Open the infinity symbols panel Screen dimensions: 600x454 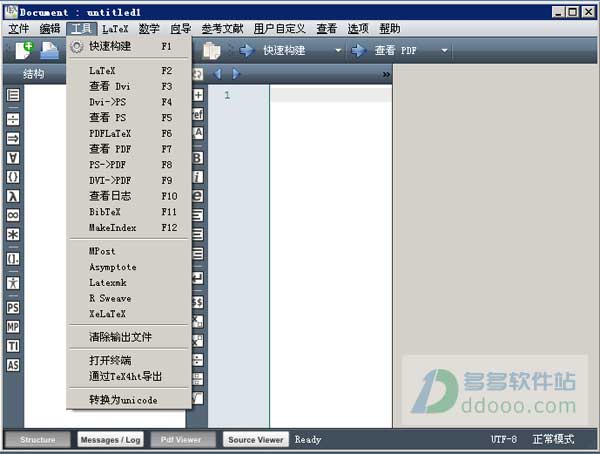click(x=13, y=215)
